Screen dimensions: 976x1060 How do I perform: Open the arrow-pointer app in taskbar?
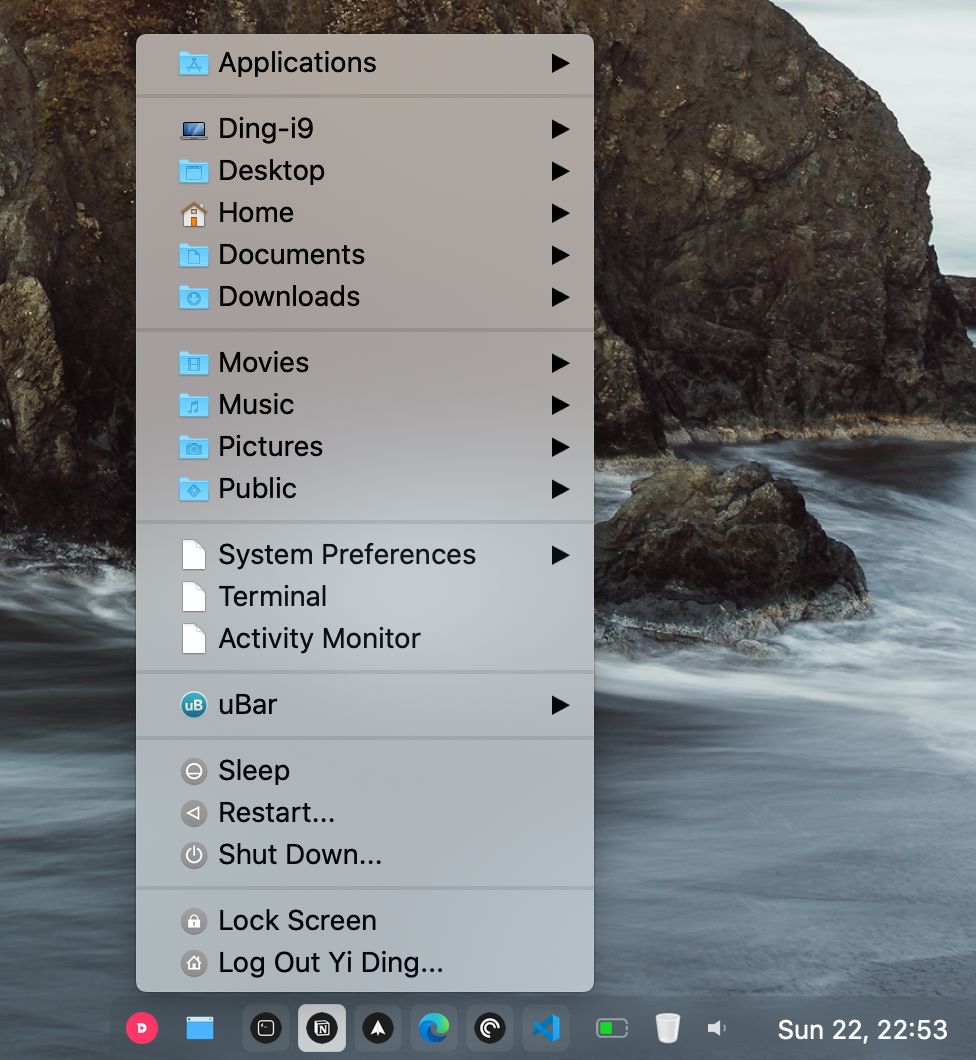(378, 1028)
